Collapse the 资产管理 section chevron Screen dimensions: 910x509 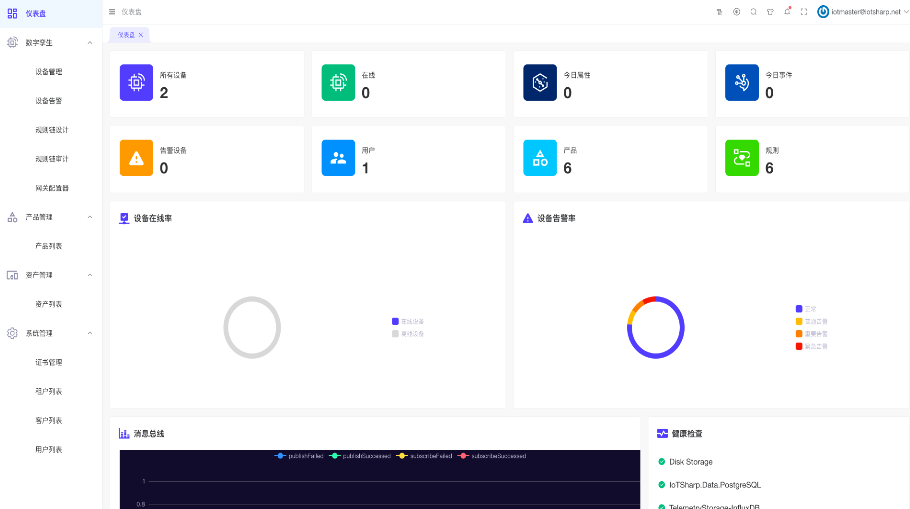[x=90, y=275]
